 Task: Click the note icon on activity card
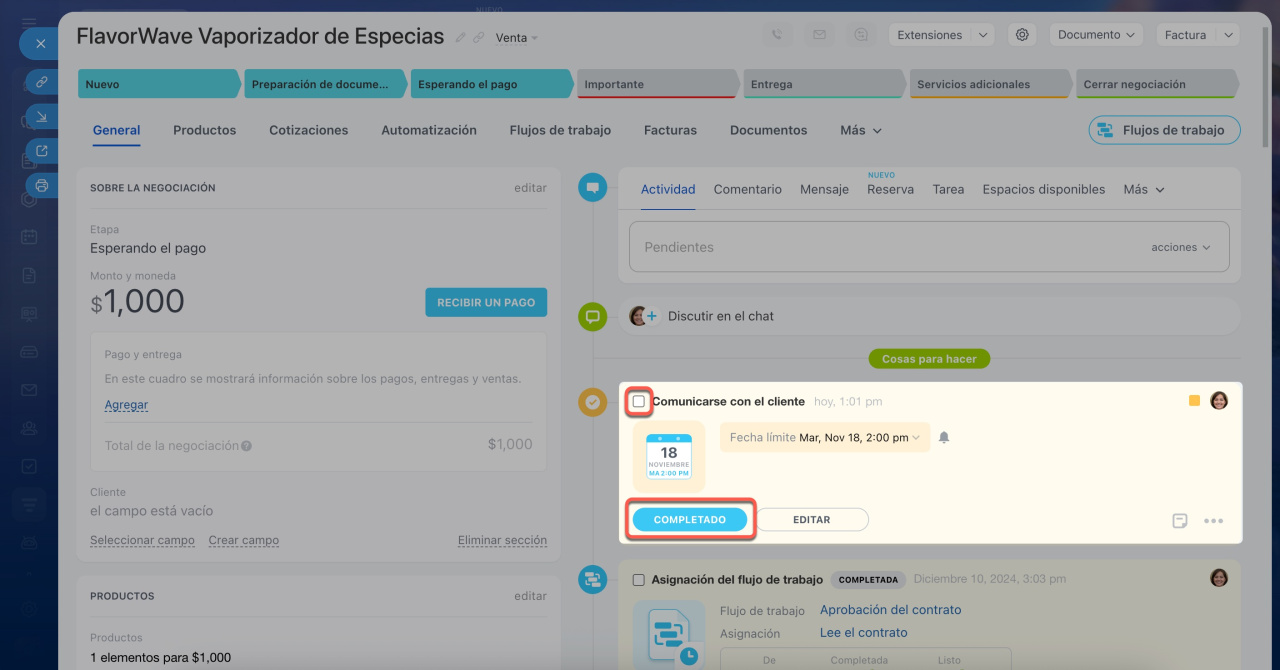(x=1180, y=521)
